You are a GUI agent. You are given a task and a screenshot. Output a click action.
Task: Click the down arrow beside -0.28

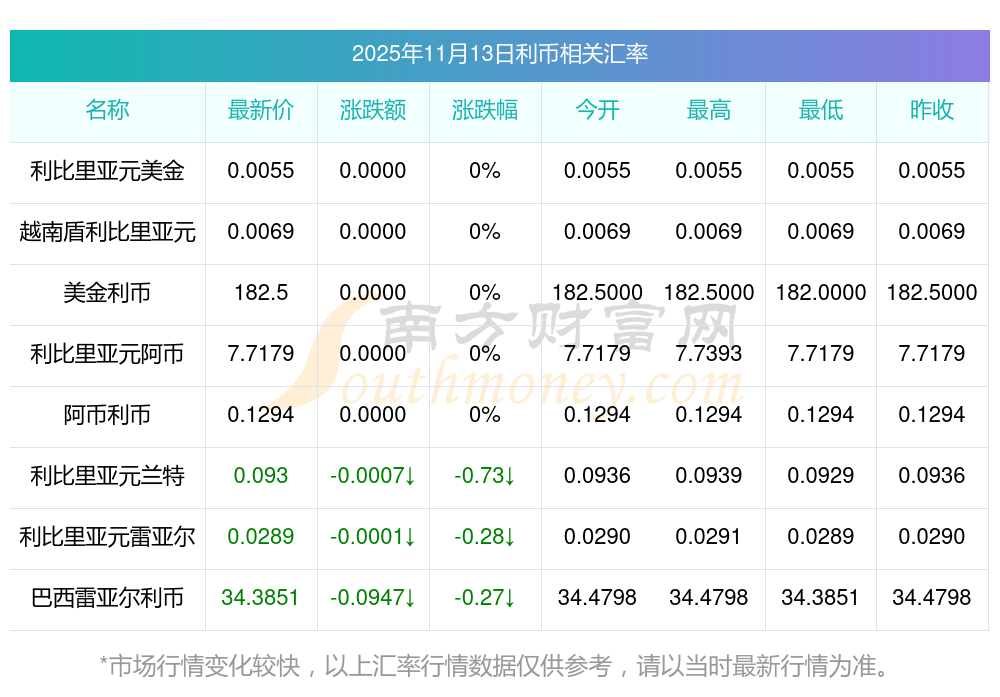(509, 538)
